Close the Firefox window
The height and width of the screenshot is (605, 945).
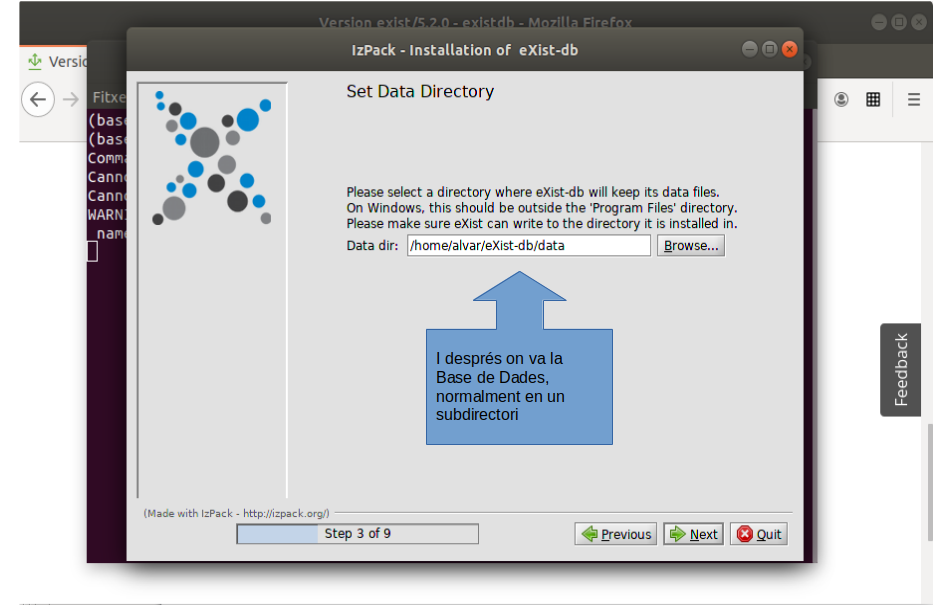point(918,22)
